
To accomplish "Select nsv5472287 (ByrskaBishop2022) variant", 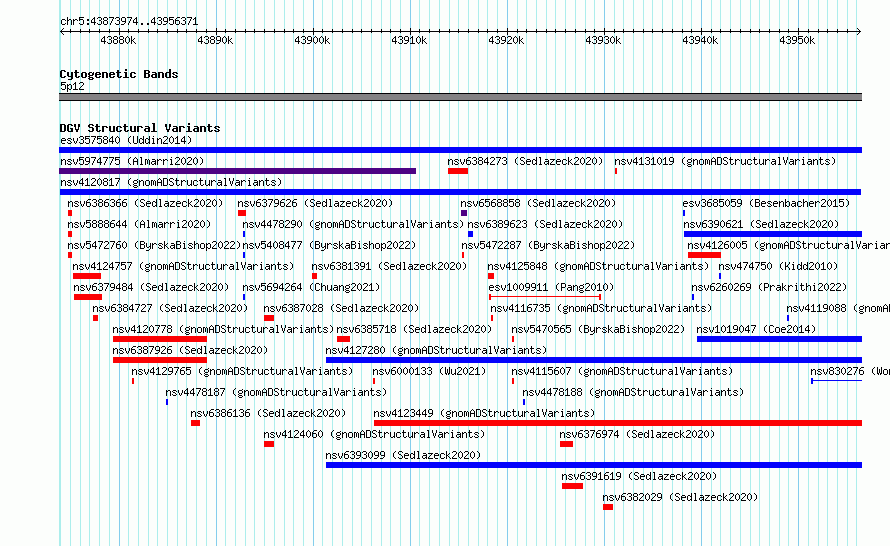I will click(x=548, y=245).
